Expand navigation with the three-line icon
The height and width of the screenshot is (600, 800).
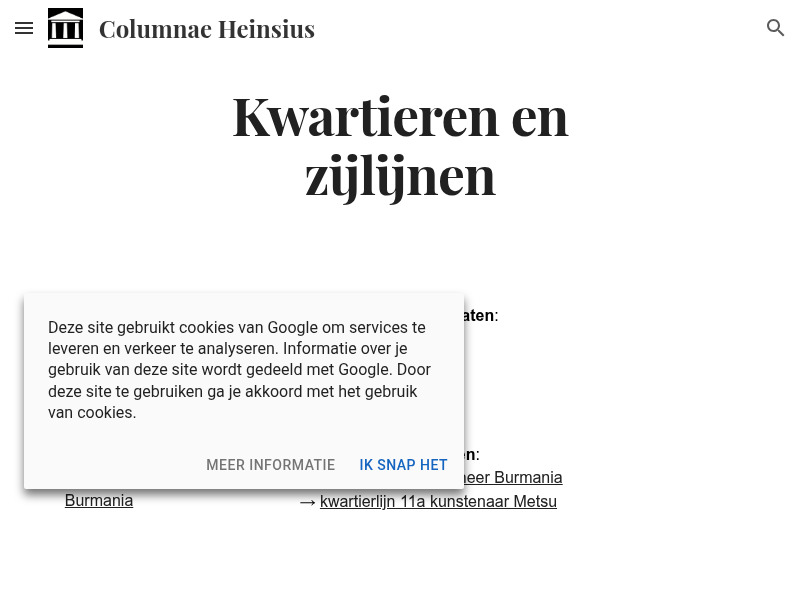24,28
